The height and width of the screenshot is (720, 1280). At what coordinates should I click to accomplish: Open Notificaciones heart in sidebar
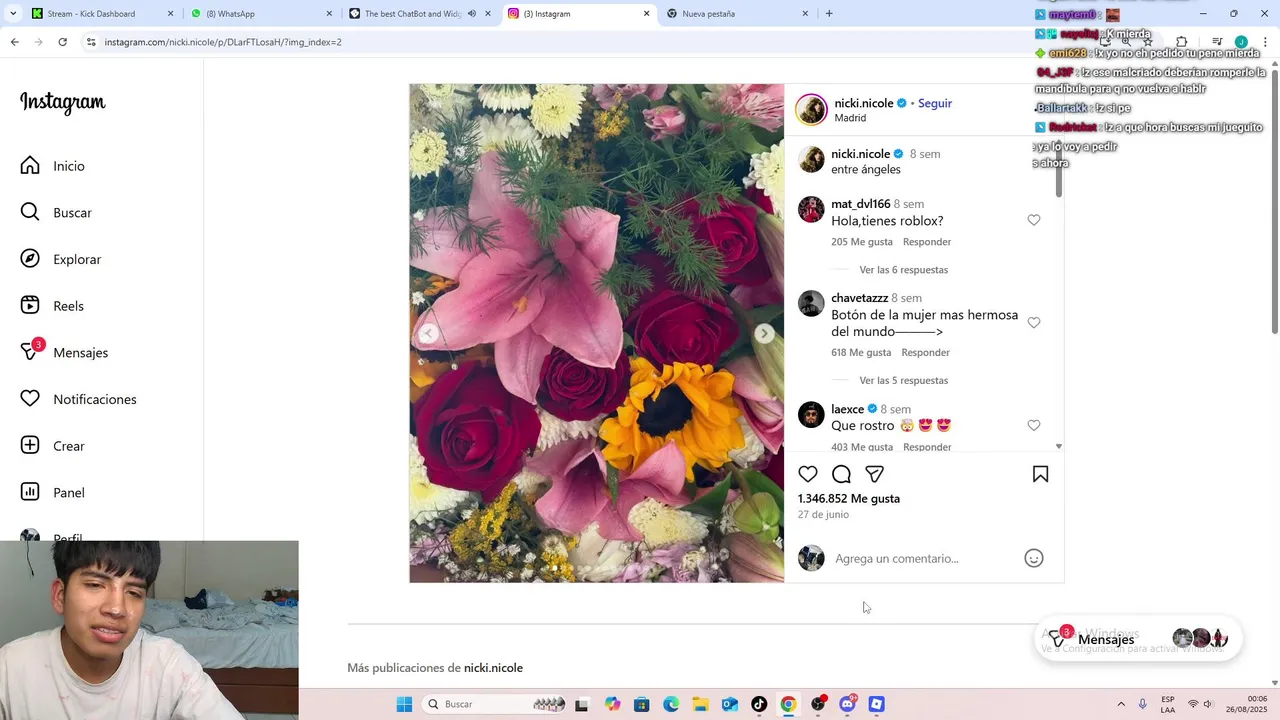tap(31, 399)
